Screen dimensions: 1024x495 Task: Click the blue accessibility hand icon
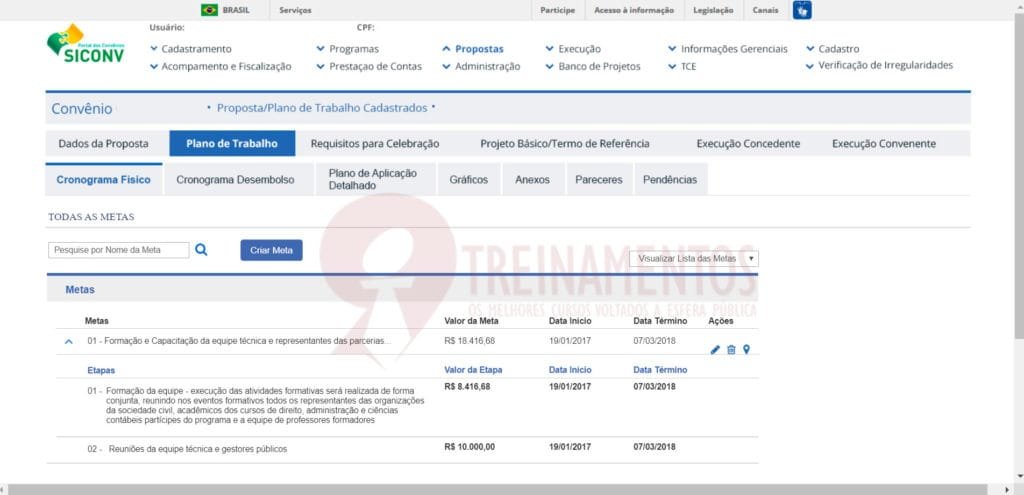[x=802, y=10]
